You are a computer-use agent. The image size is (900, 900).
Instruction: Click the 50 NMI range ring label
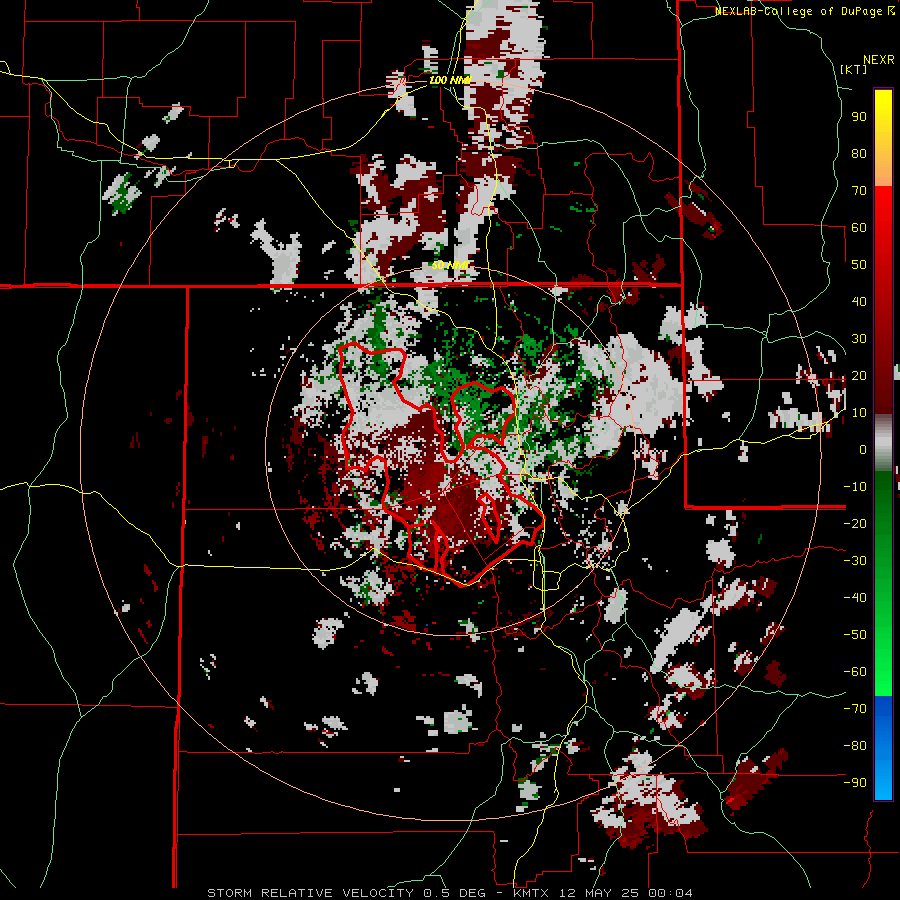pos(450,265)
